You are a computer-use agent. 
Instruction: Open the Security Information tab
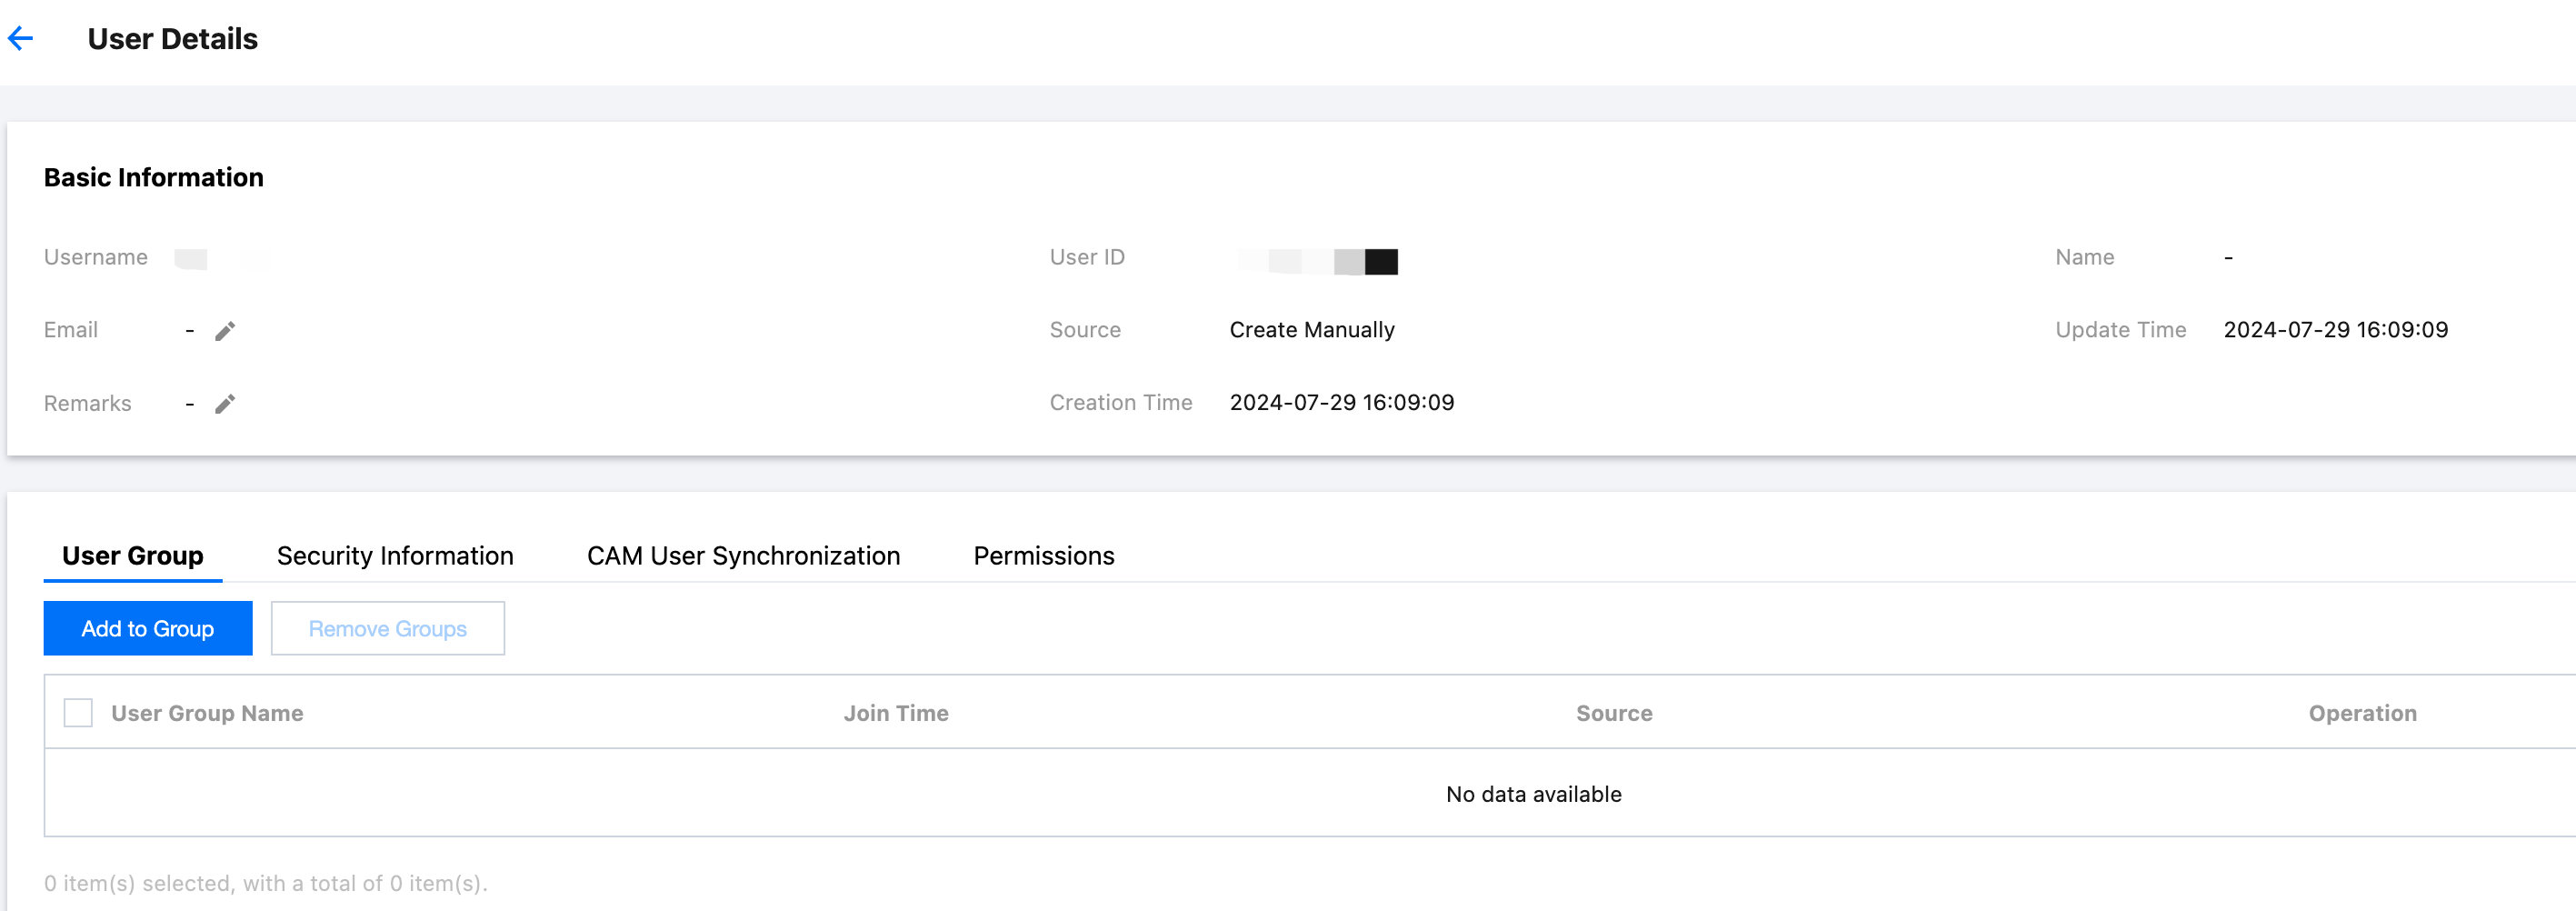tap(395, 556)
